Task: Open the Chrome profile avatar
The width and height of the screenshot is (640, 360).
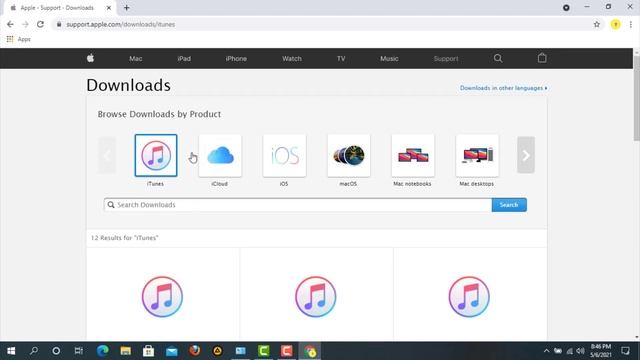Action: pos(616,24)
